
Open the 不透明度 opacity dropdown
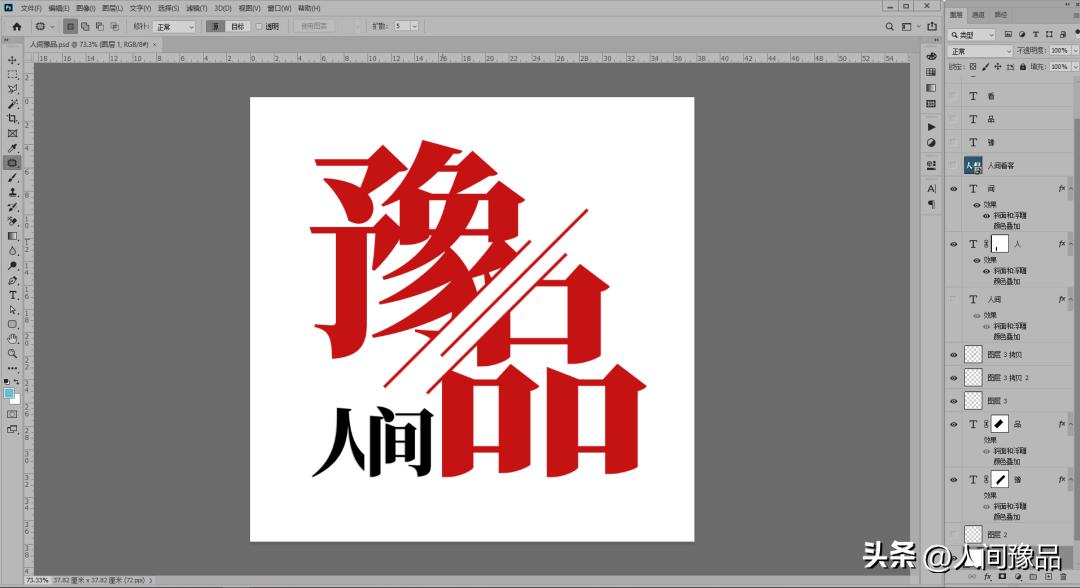1074,50
